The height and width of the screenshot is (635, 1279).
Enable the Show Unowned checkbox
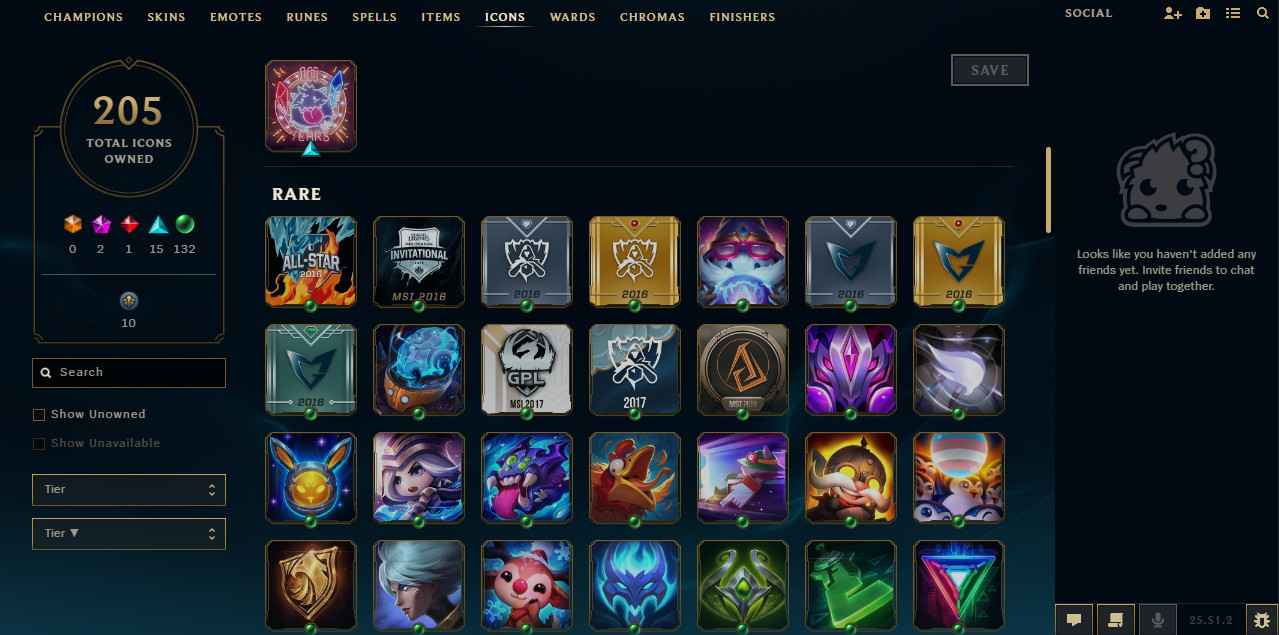click(39, 414)
